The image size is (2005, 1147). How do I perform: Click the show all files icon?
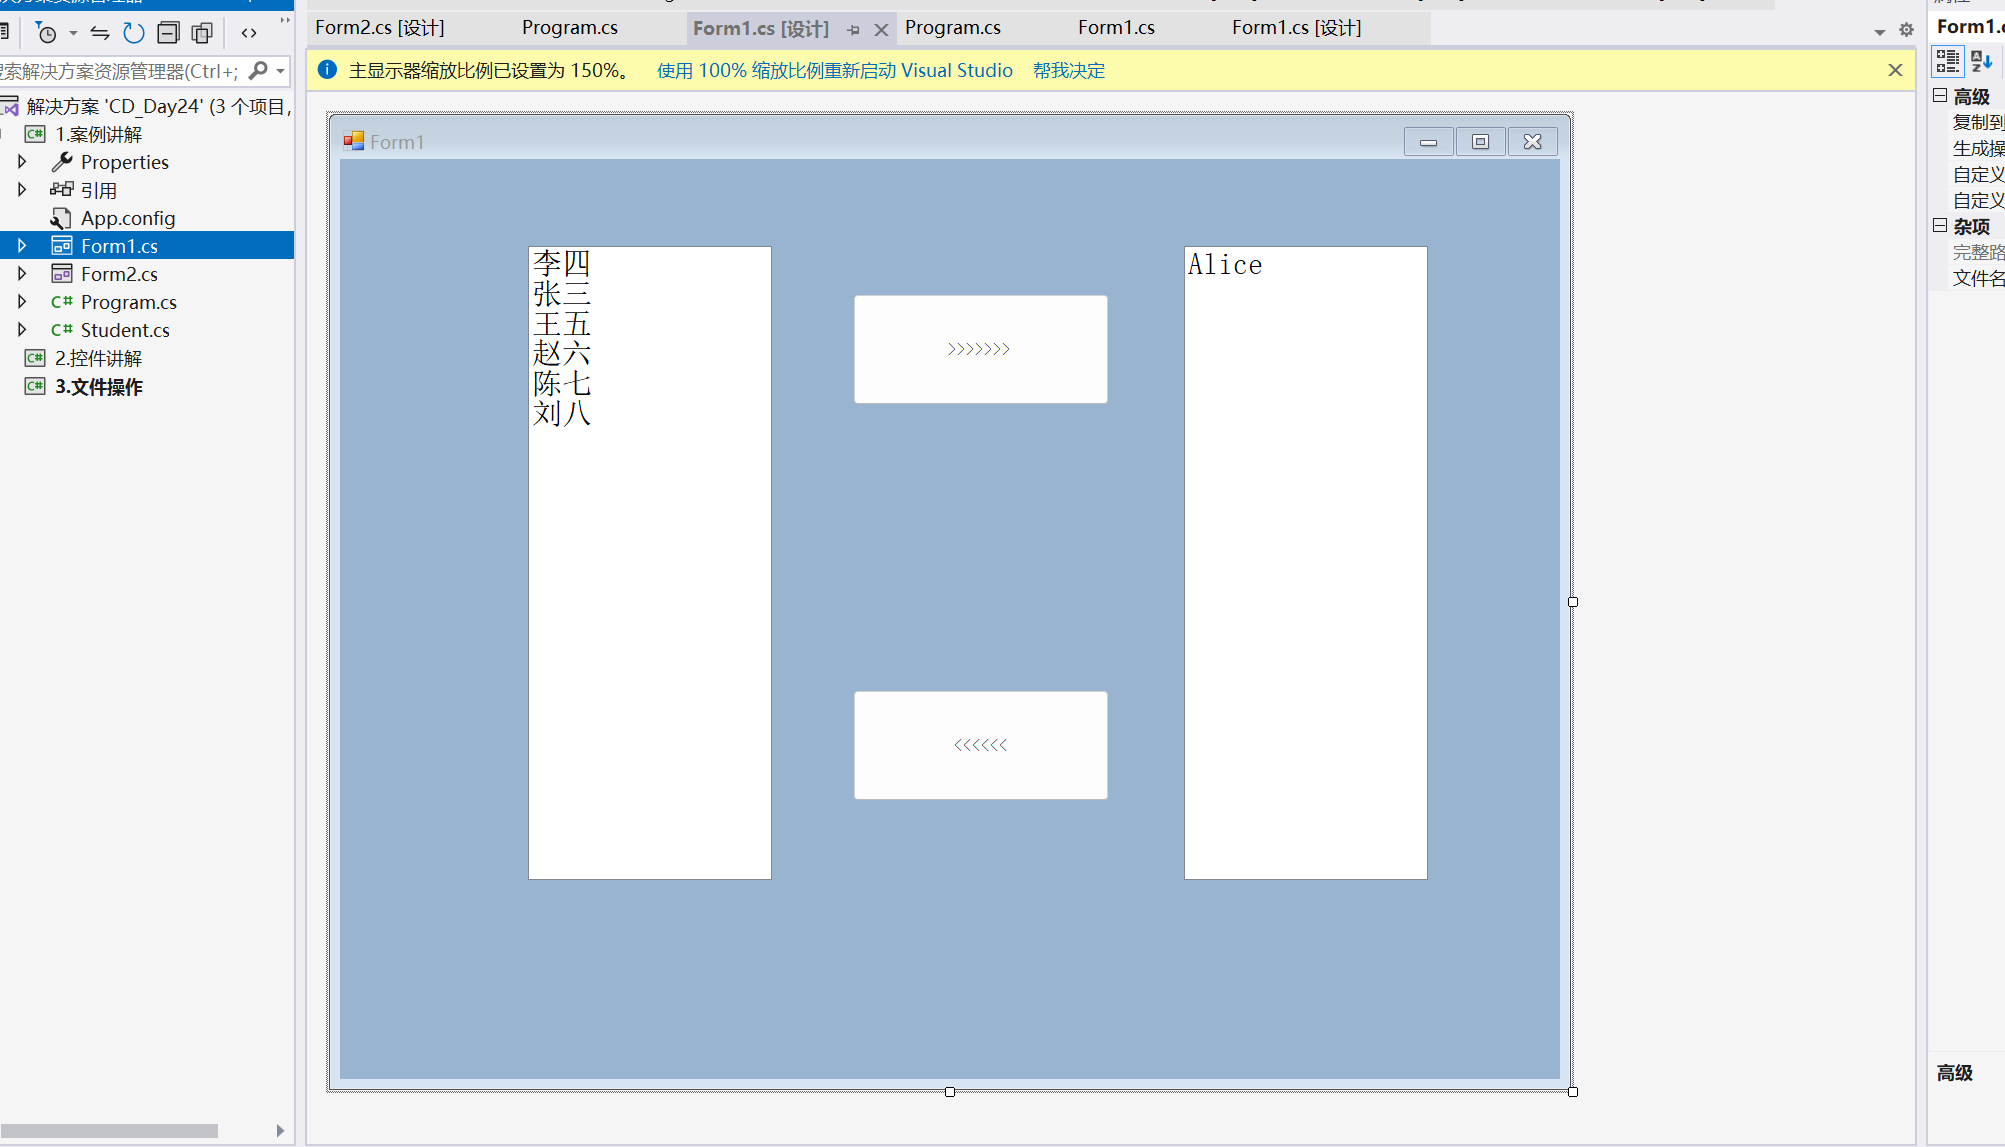[x=202, y=33]
